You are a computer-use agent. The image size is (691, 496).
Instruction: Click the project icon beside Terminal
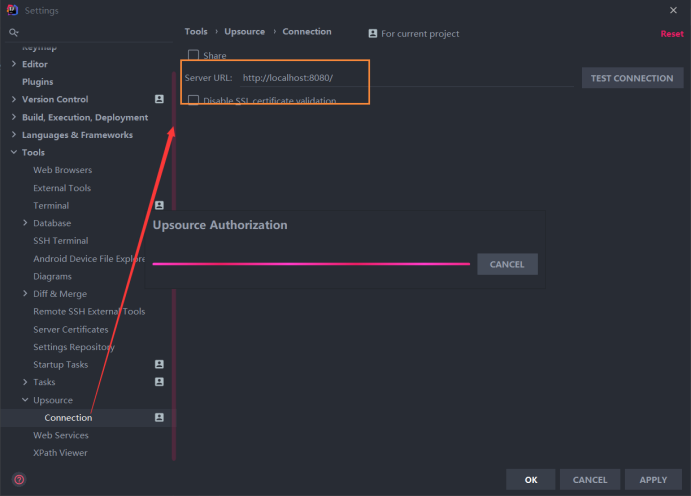(160, 205)
